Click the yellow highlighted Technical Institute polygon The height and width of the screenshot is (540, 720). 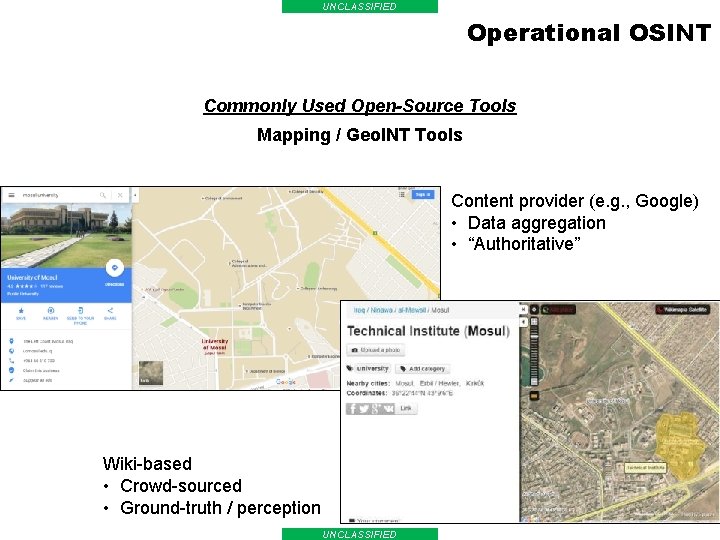(x=680, y=443)
